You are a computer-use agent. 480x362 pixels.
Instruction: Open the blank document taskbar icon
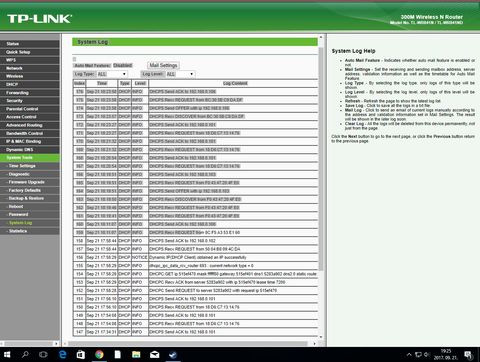[118, 354]
